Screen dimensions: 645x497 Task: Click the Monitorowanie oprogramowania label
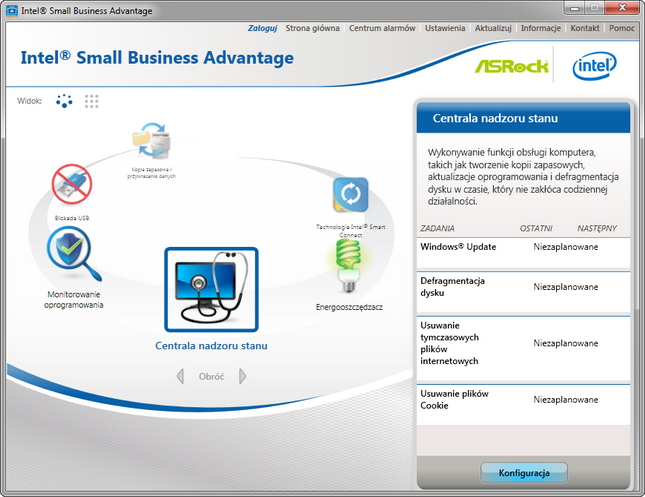point(74,300)
